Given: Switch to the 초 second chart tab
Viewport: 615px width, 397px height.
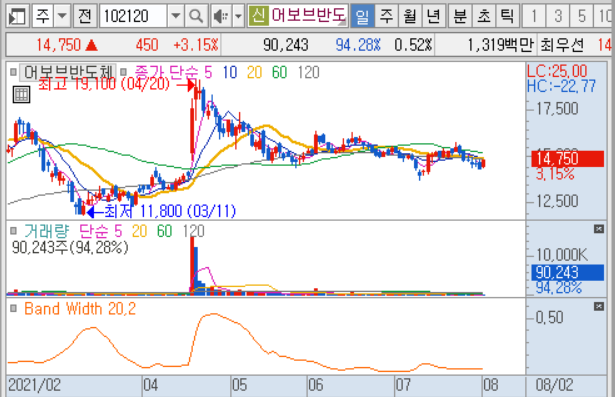Looking at the screenshot, I should coord(484,16).
